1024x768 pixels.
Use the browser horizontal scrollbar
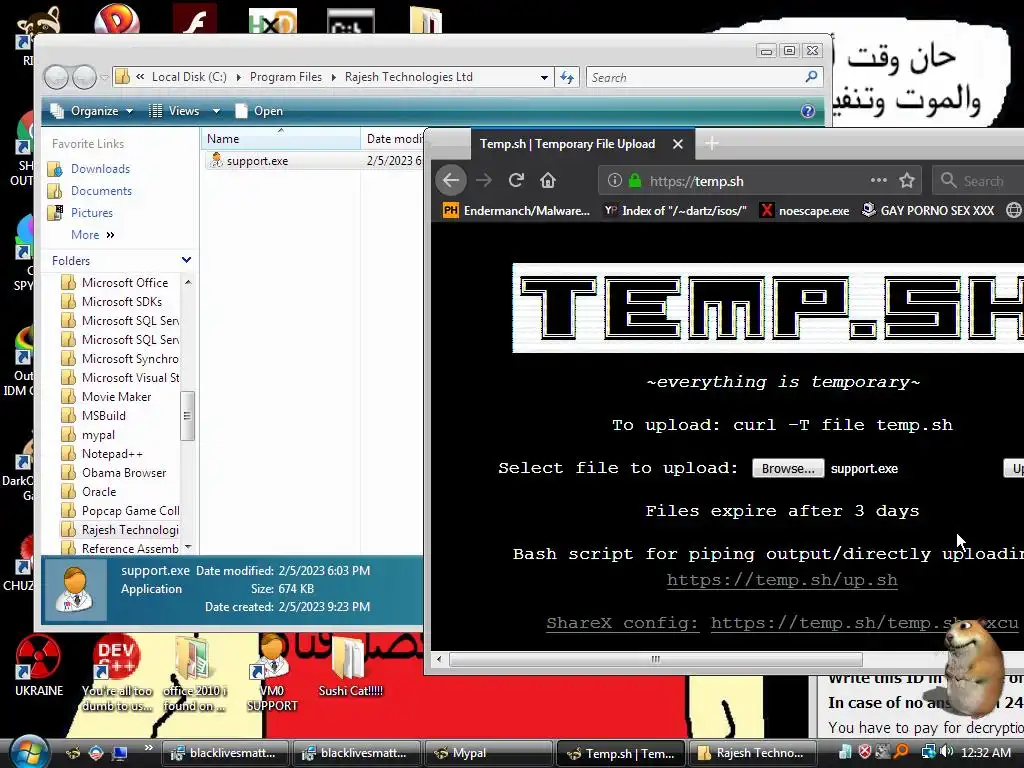[655, 660]
